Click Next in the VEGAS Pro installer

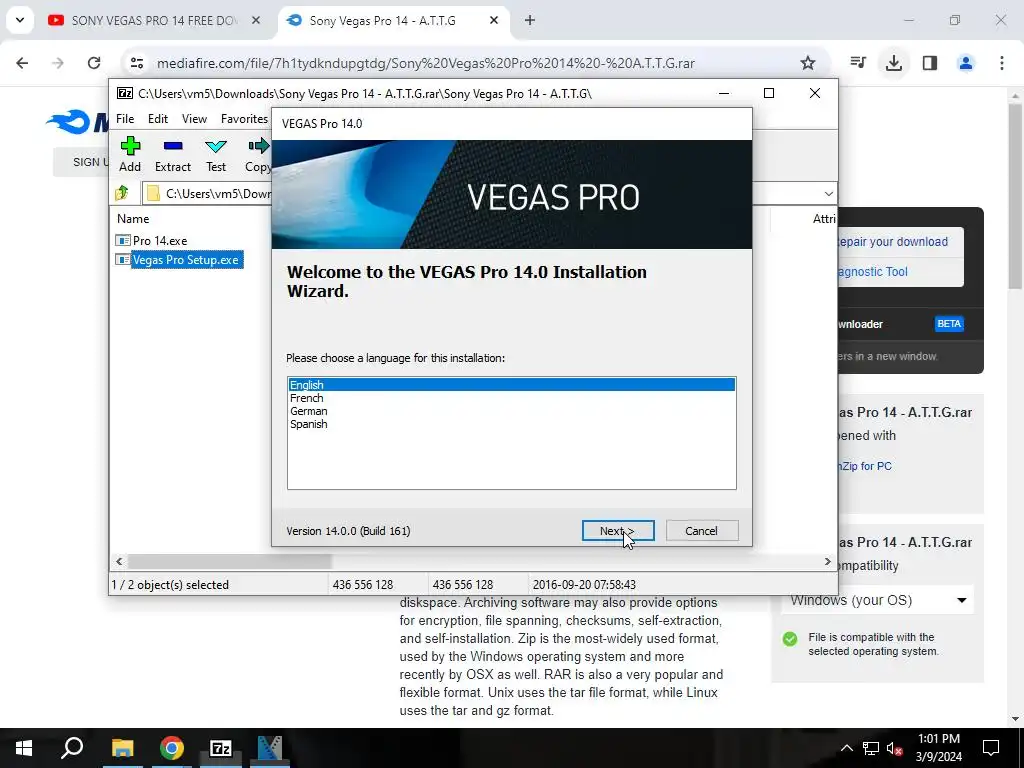pos(618,531)
